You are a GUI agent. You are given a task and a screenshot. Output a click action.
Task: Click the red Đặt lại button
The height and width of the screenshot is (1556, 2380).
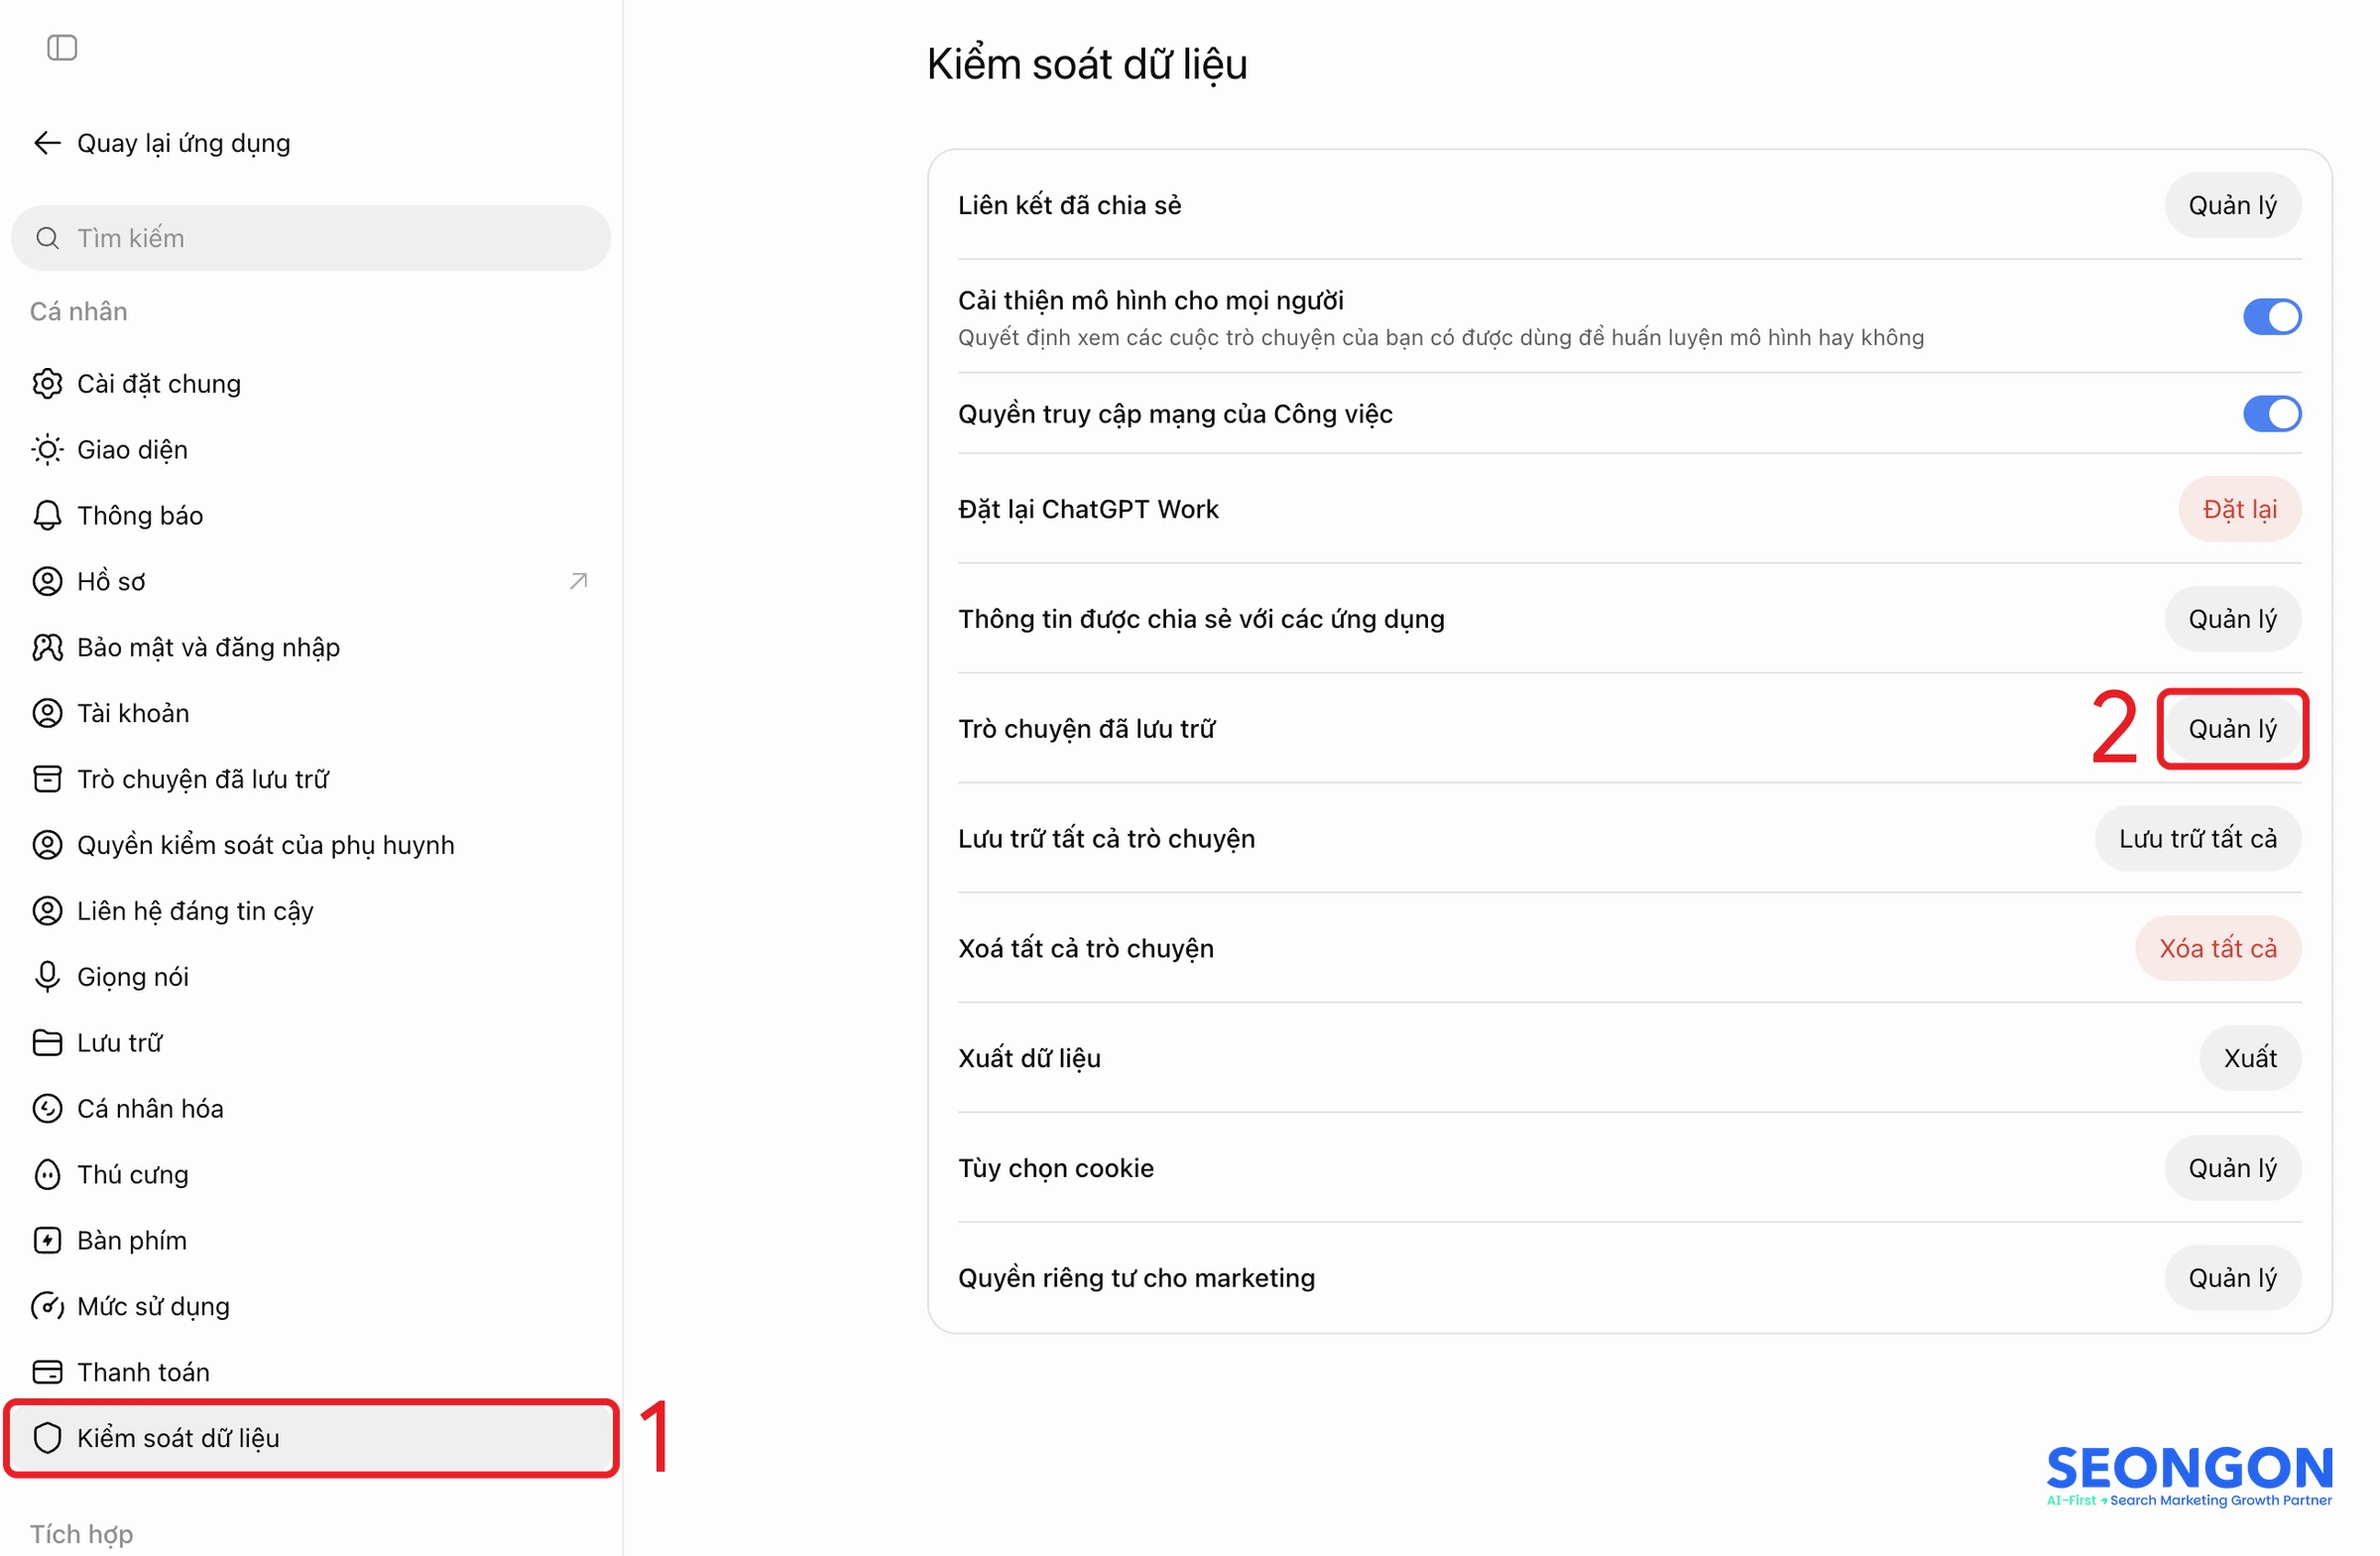tap(2239, 509)
